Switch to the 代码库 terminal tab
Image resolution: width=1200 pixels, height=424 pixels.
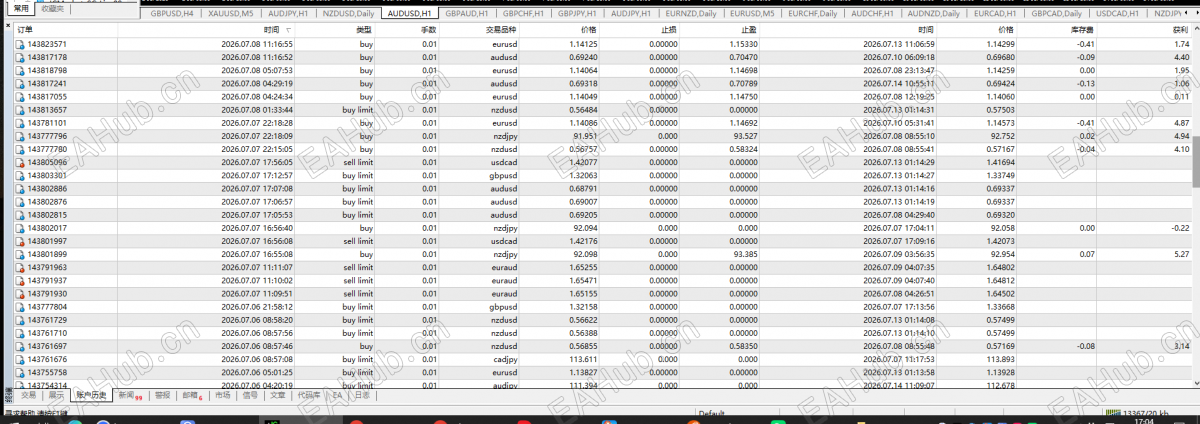click(x=309, y=395)
